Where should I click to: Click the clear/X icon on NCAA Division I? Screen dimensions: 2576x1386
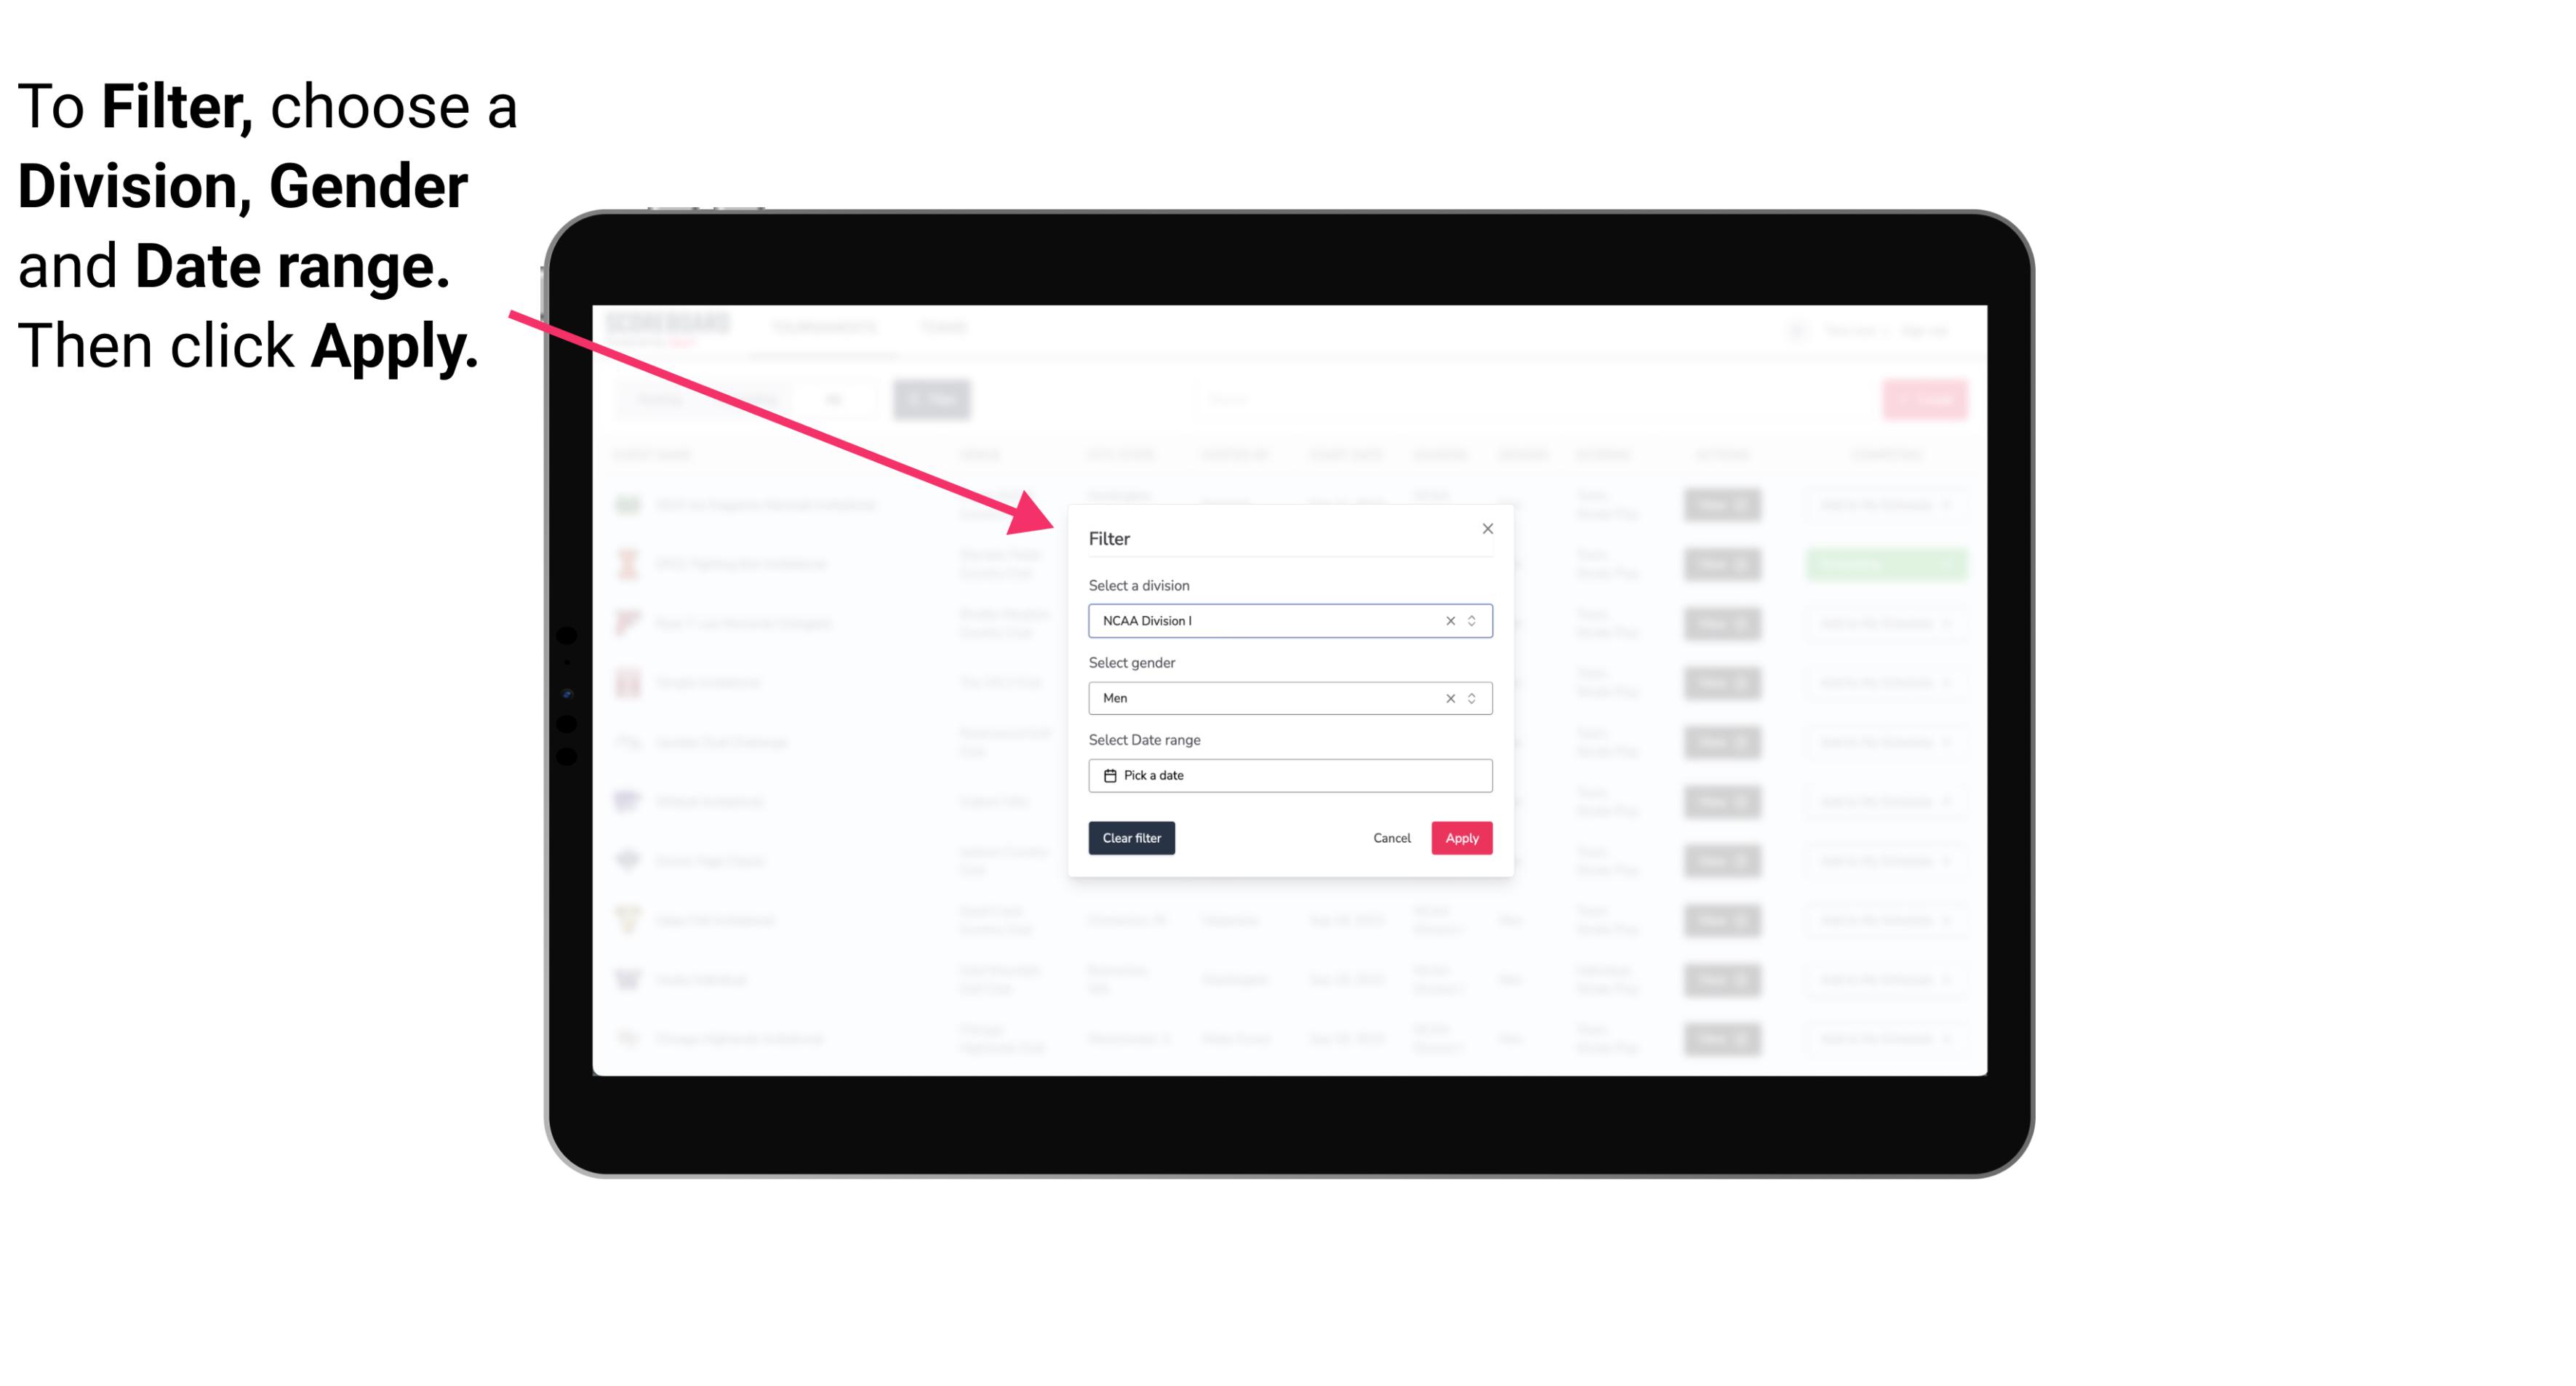[x=1447, y=620]
